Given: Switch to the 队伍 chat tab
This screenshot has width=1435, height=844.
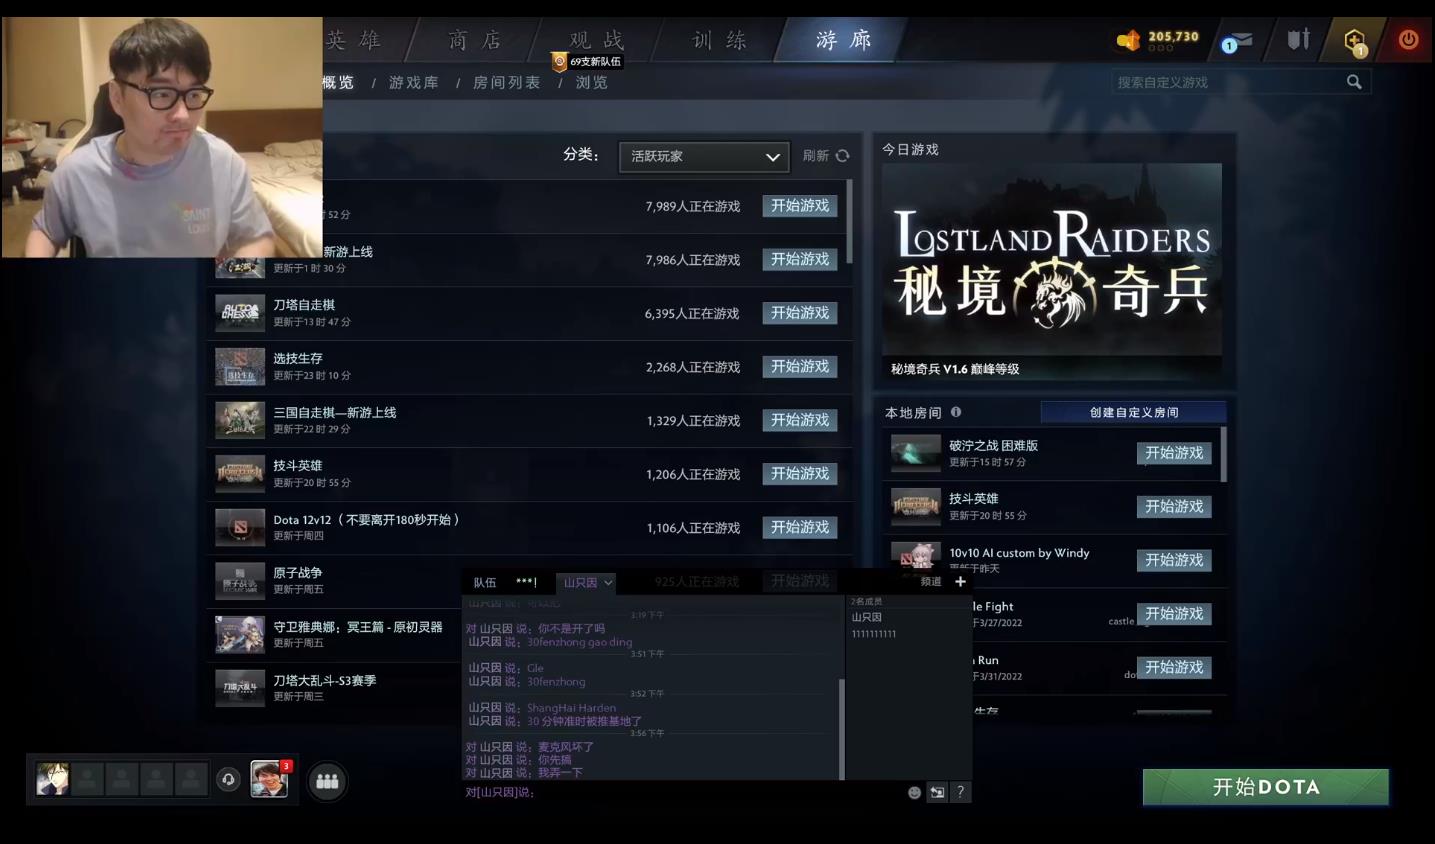Looking at the screenshot, I should (484, 581).
